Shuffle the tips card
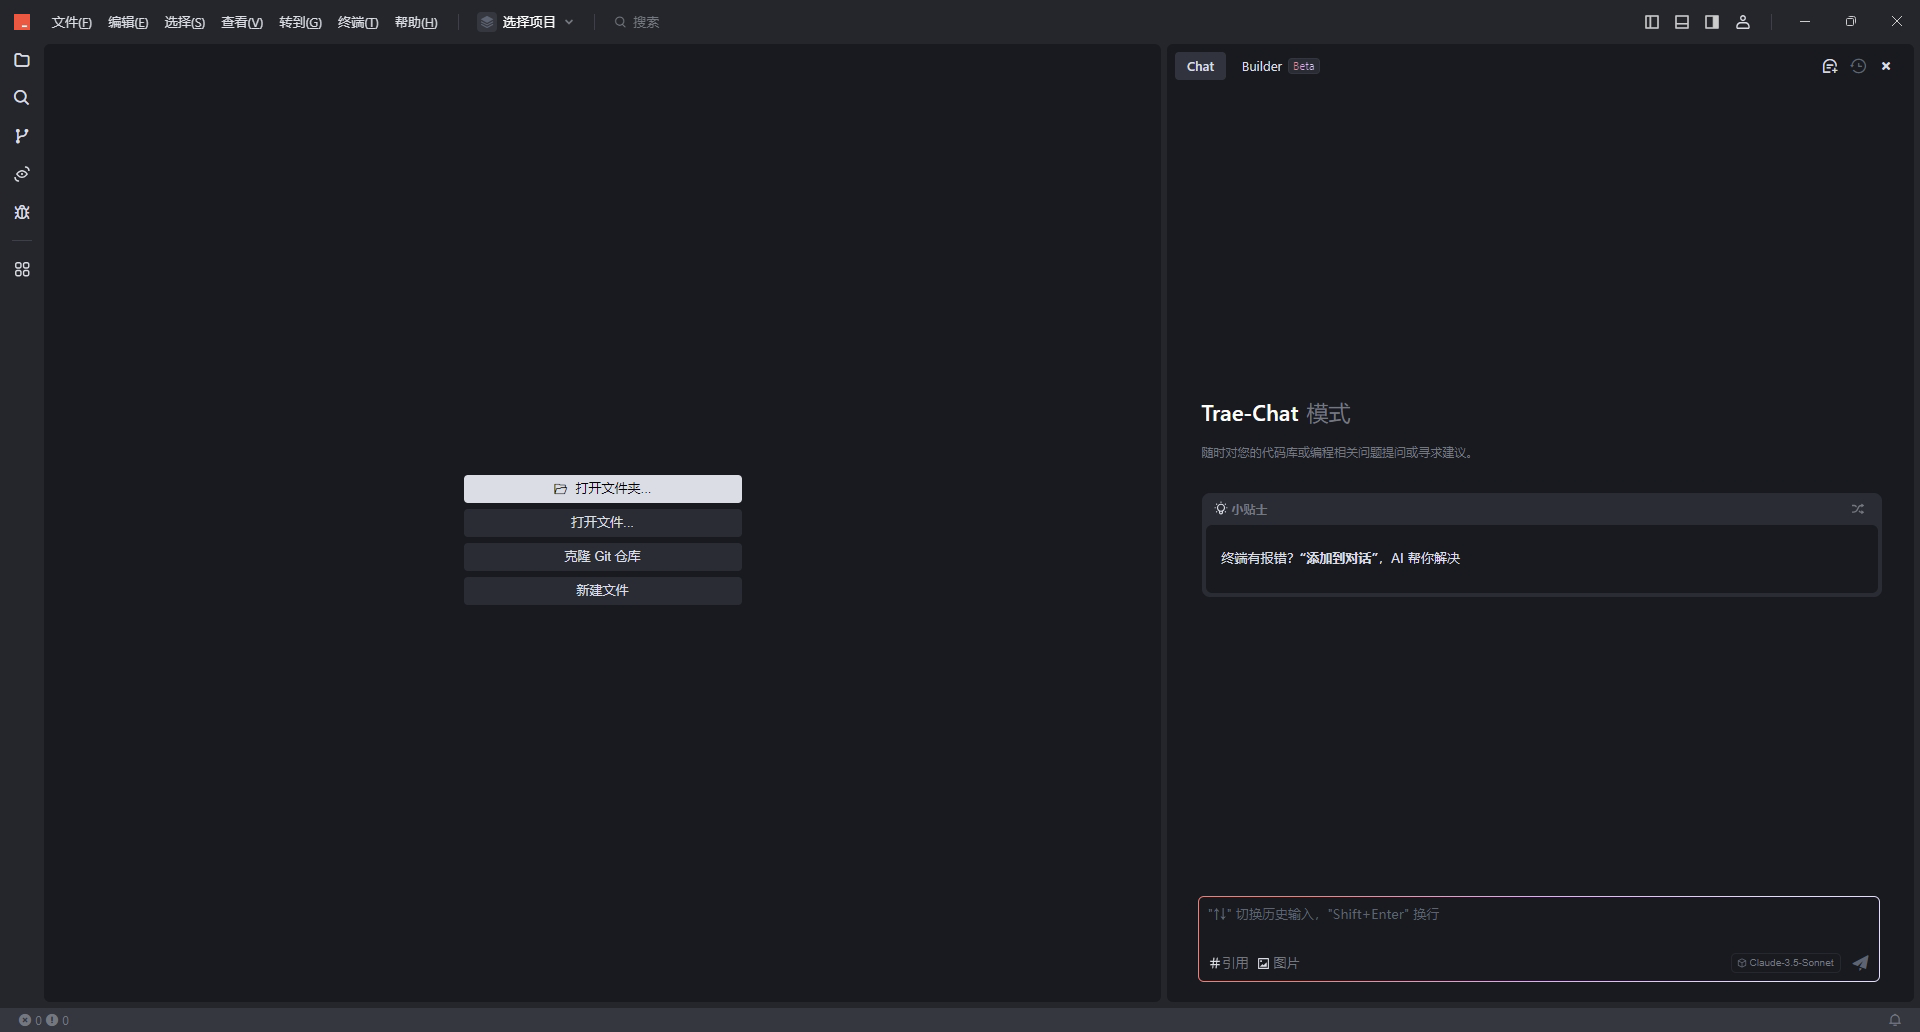This screenshot has width=1920, height=1032. (x=1857, y=509)
